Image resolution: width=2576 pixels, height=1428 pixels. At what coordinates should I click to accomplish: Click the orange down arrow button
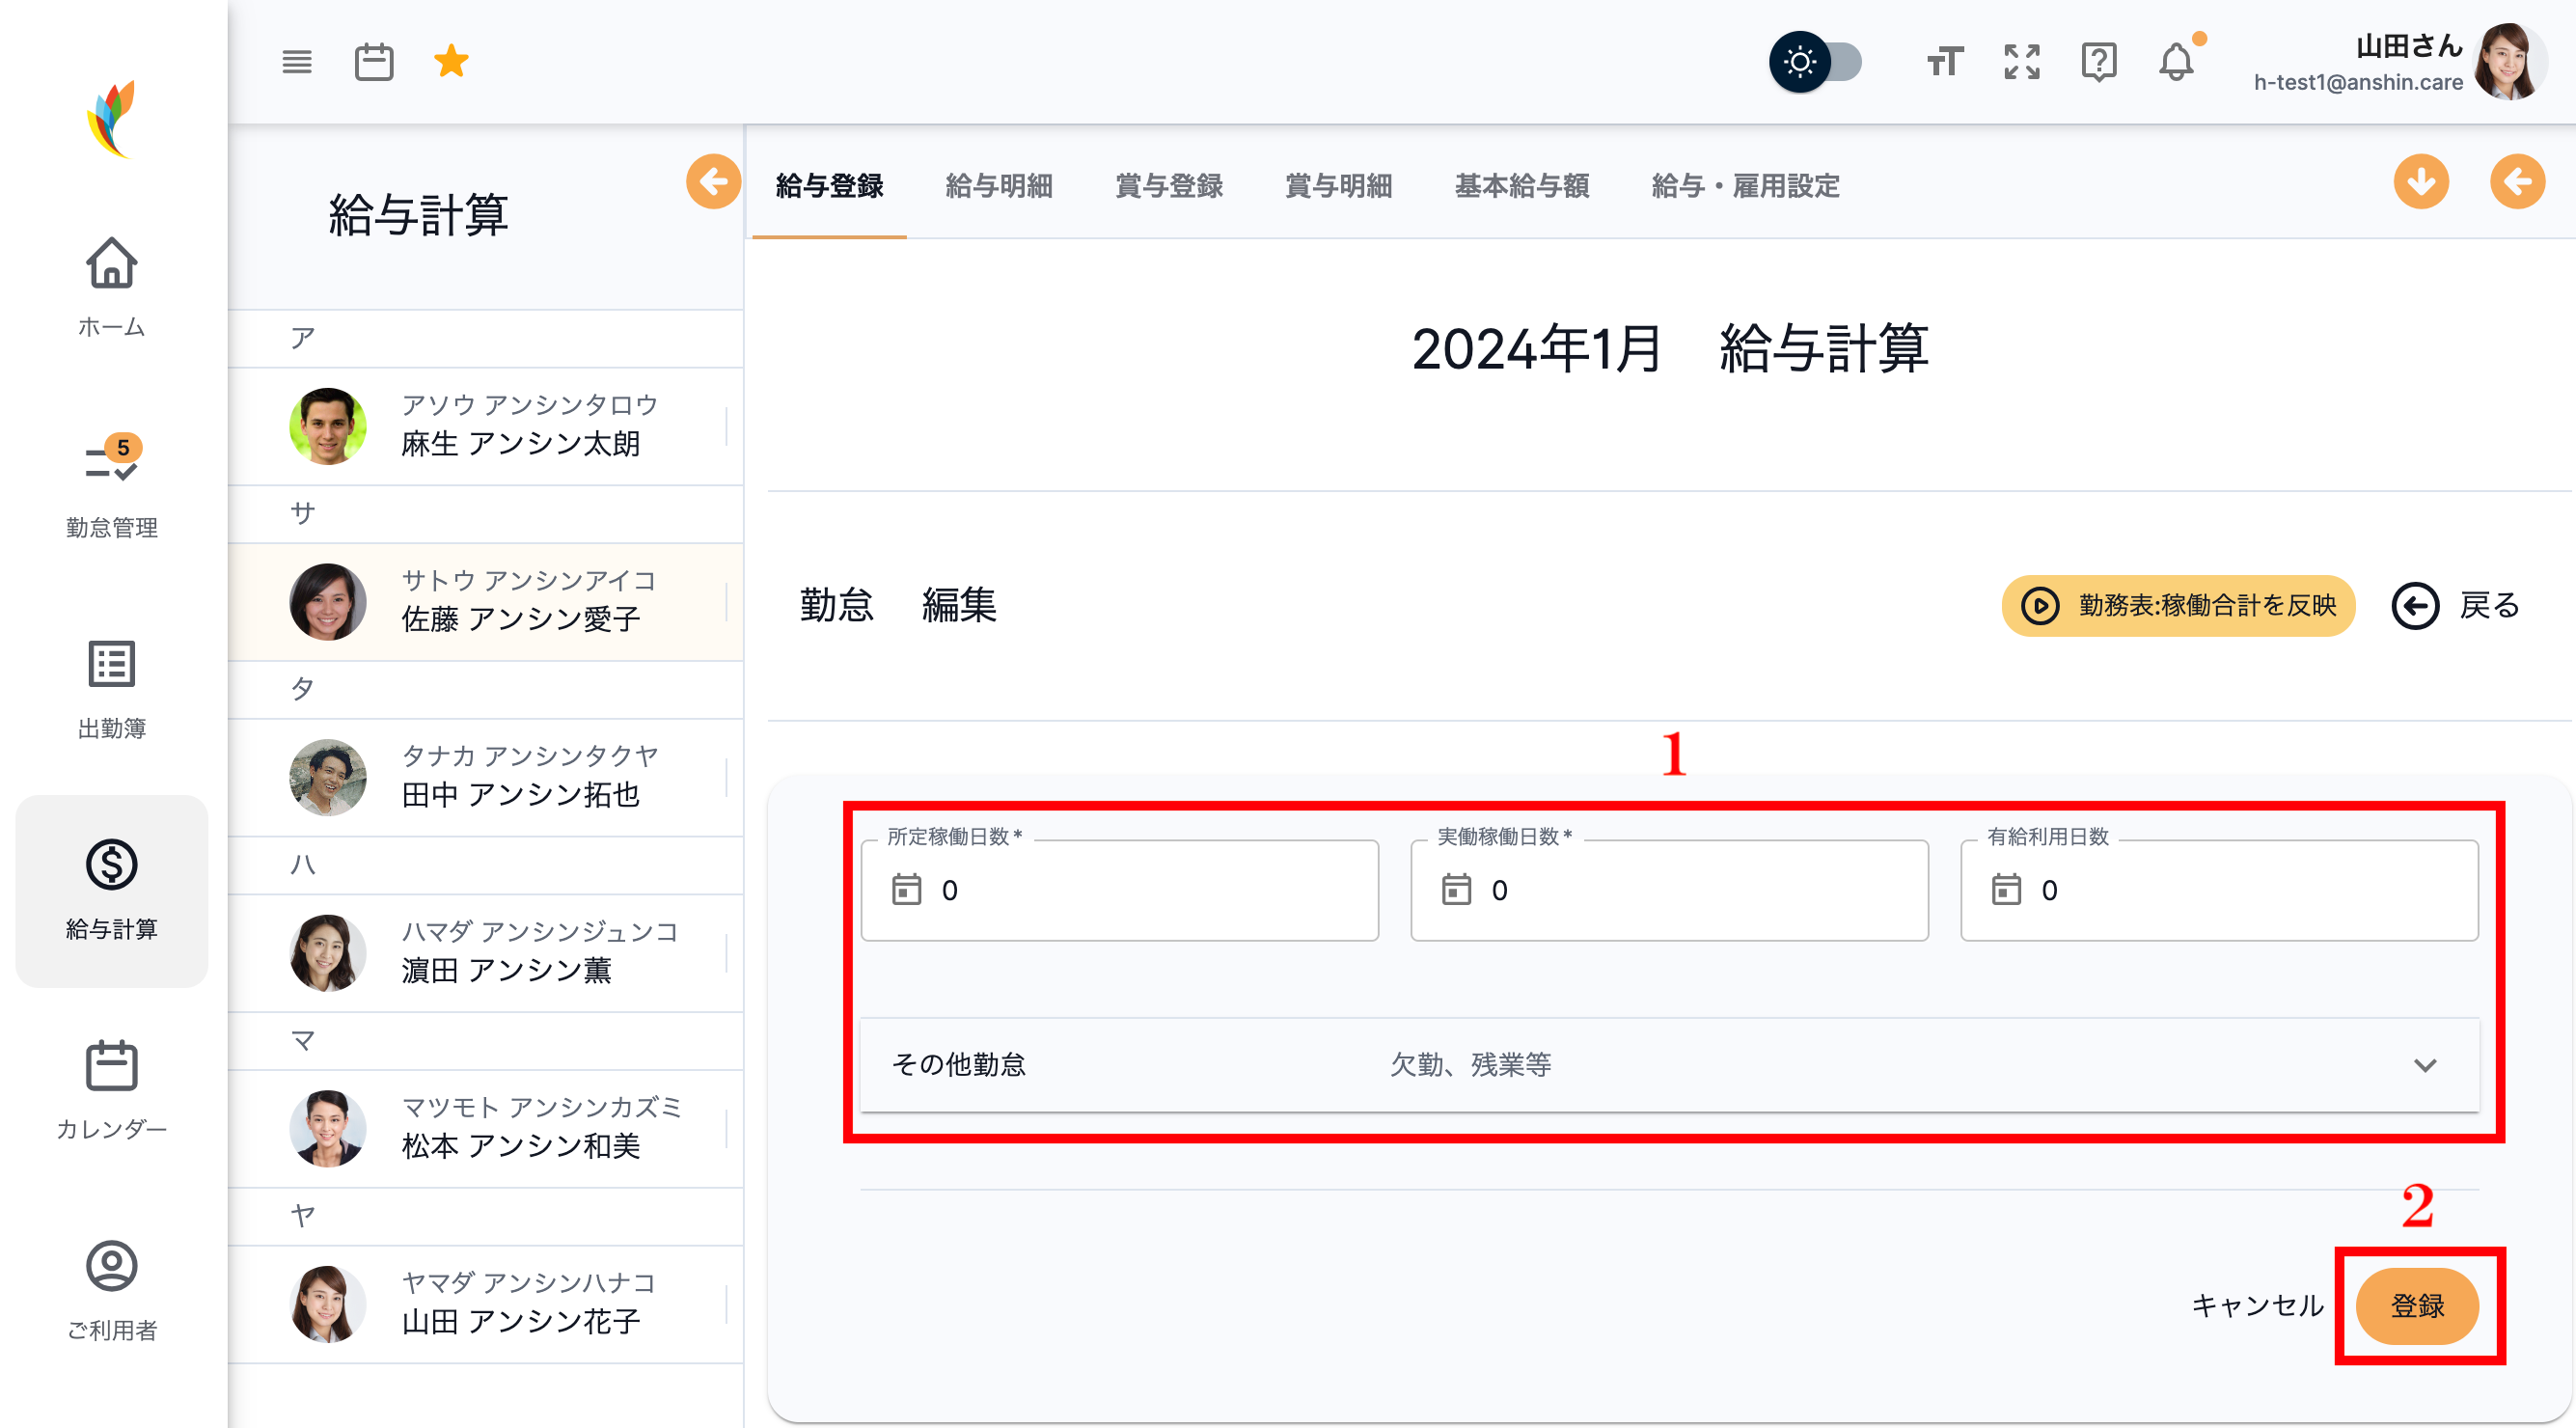point(2420,182)
